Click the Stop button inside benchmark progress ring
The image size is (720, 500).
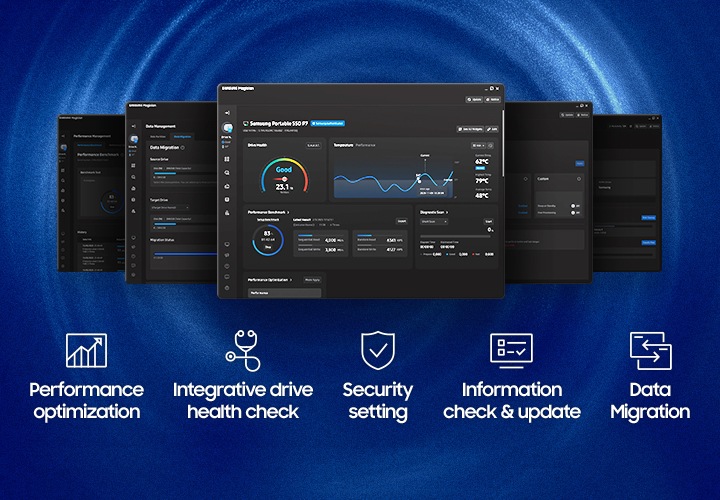(268, 247)
